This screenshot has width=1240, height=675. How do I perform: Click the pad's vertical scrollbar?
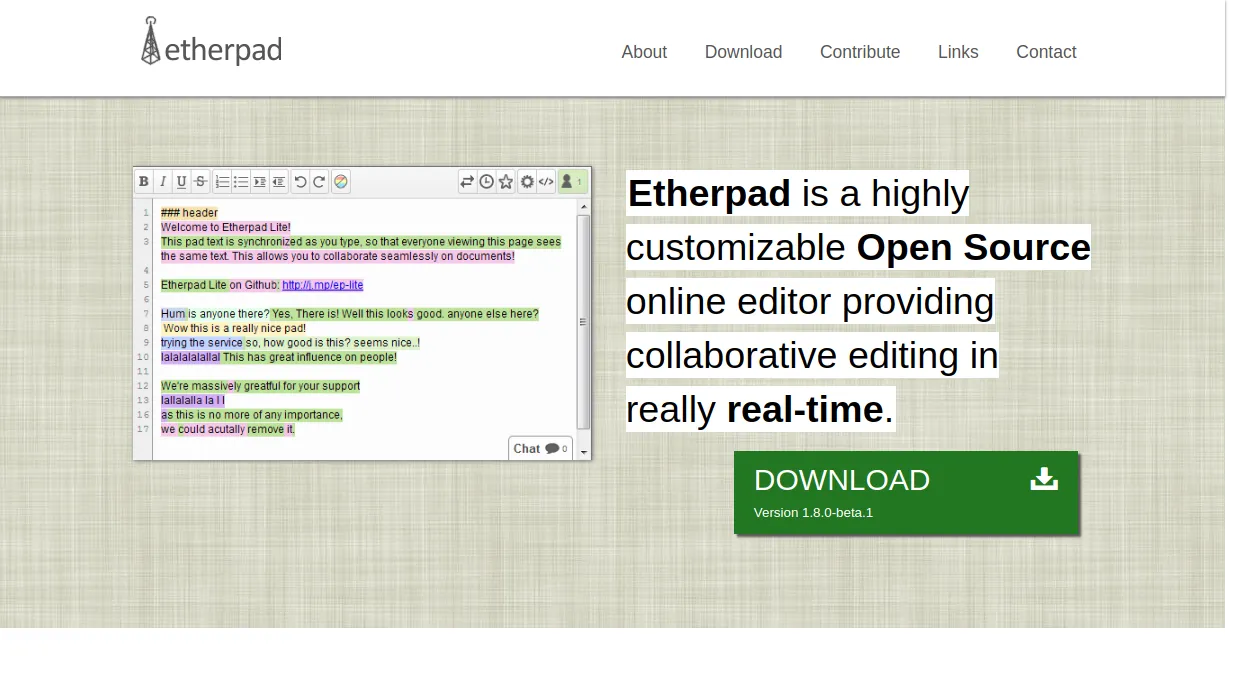[584, 322]
